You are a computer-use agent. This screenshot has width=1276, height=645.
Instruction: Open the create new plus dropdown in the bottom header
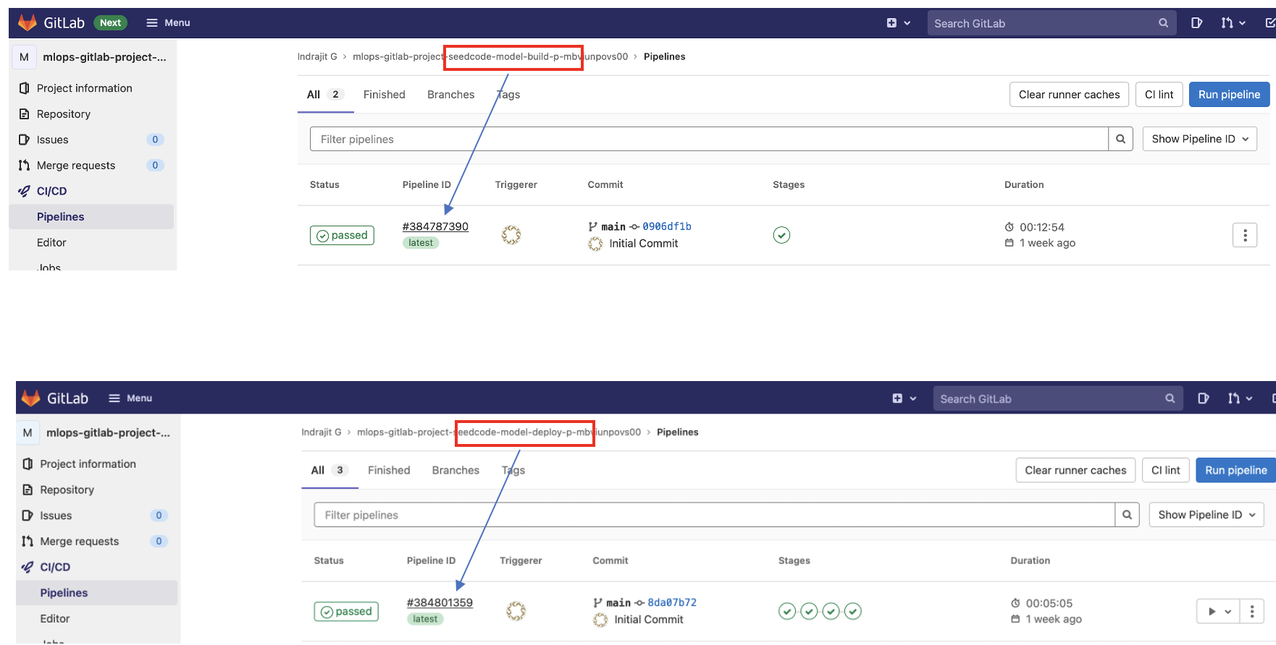point(904,399)
